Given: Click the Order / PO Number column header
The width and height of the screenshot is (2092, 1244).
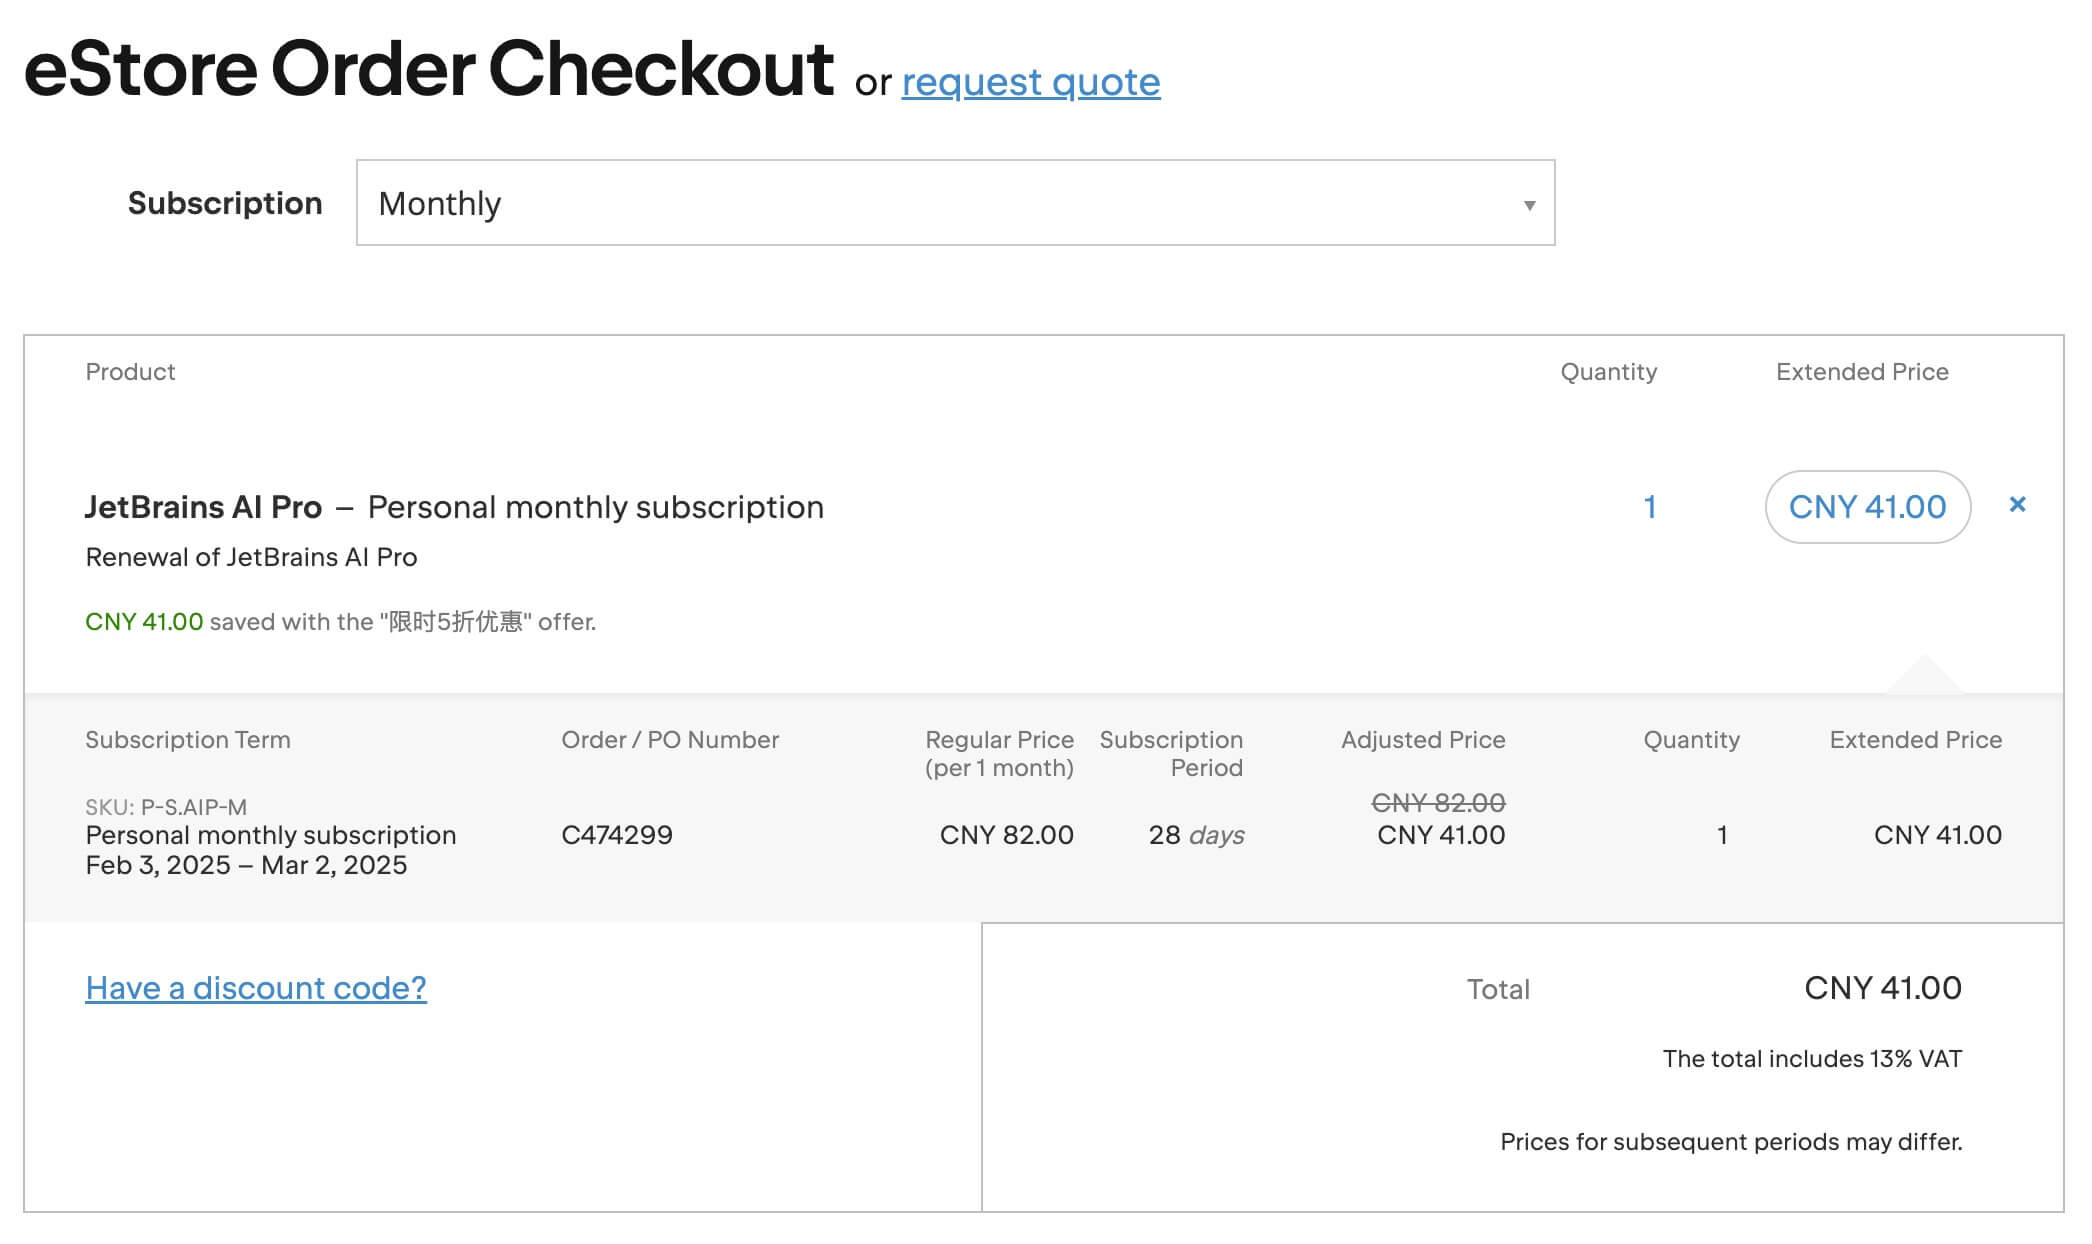Looking at the screenshot, I should 670,740.
